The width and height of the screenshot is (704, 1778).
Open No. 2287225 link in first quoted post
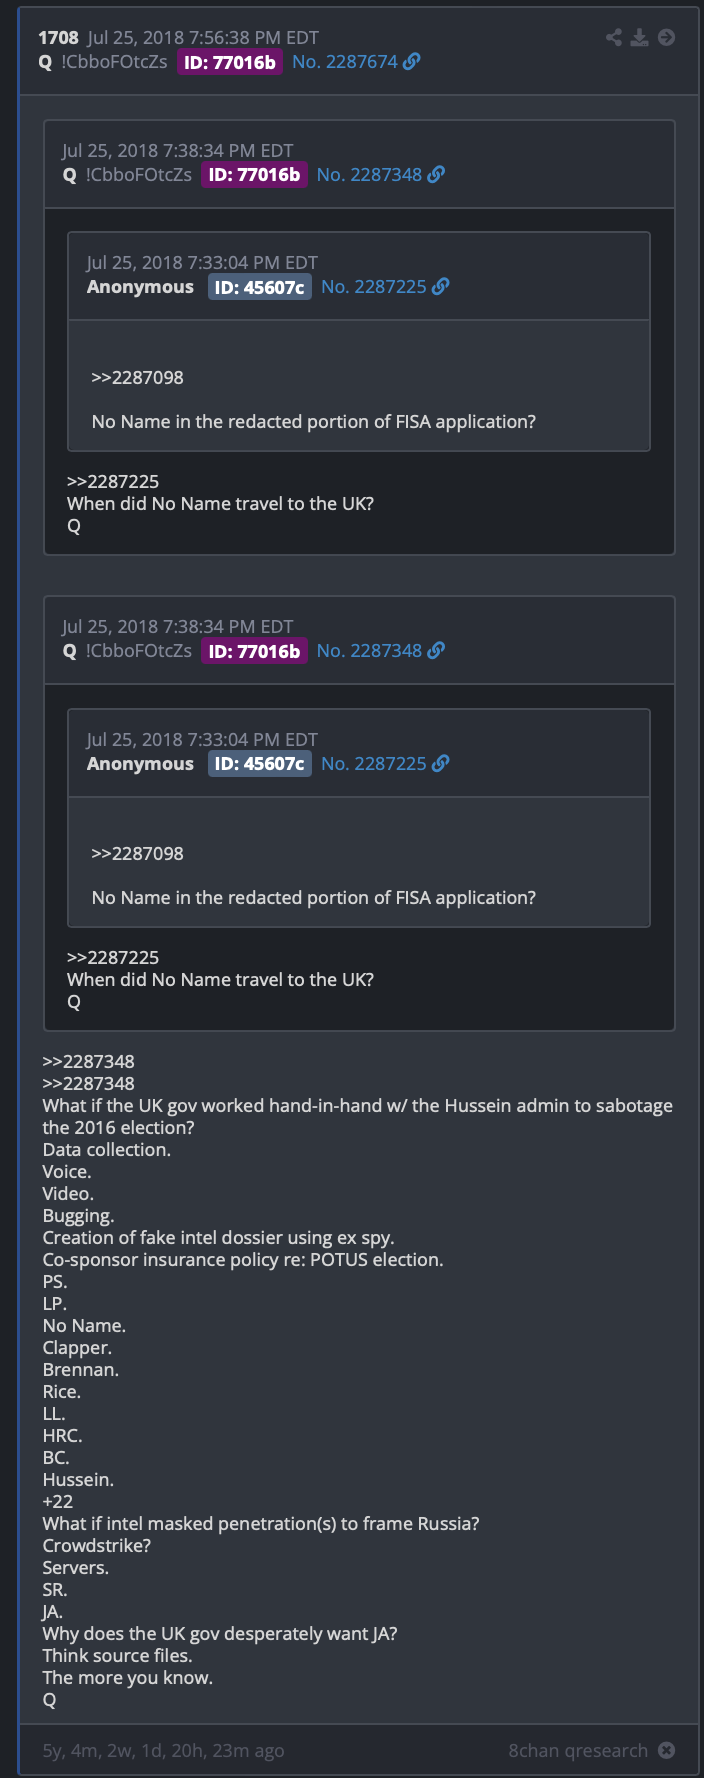tap(374, 286)
